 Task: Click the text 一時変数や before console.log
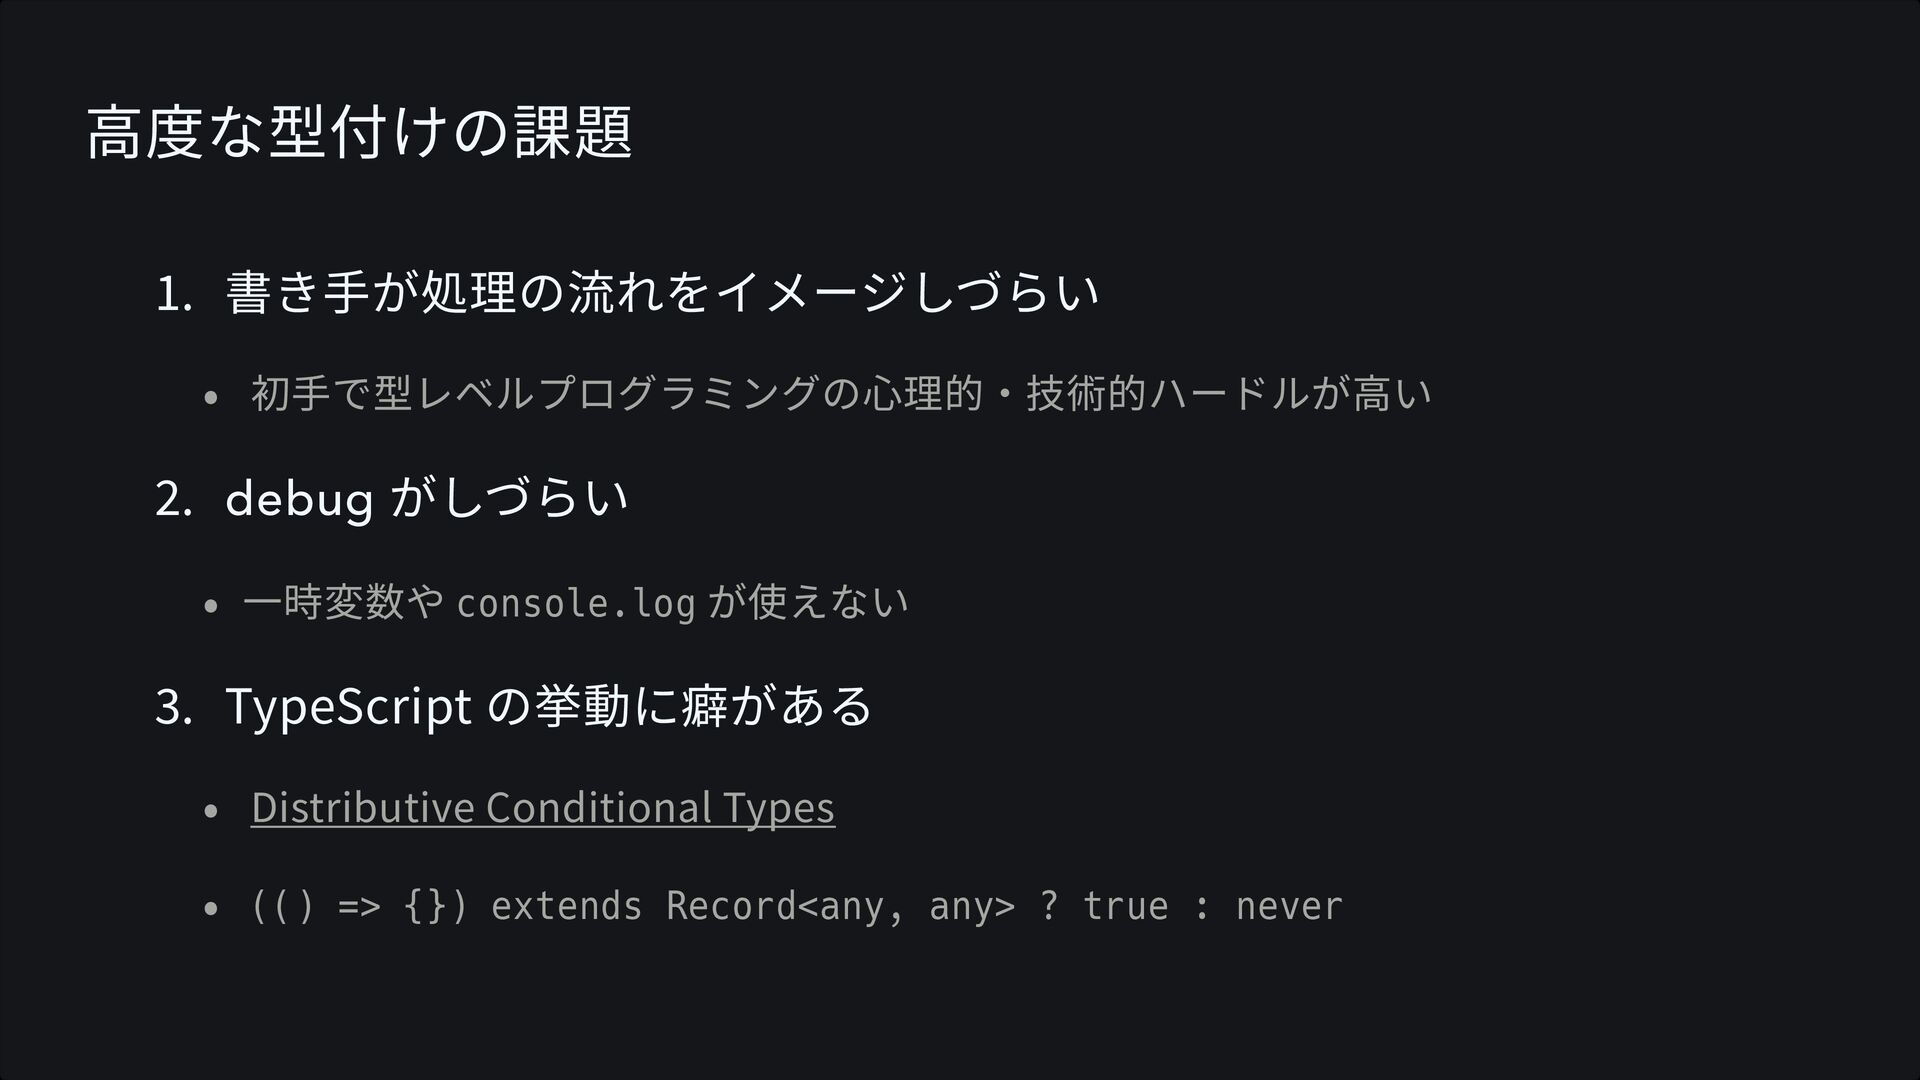[343, 602]
